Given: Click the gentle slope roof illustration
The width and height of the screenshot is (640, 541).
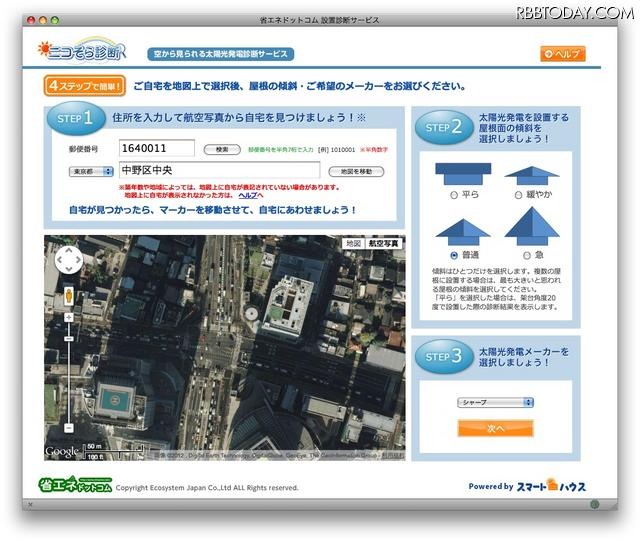Looking at the screenshot, I should click(532, 176).
